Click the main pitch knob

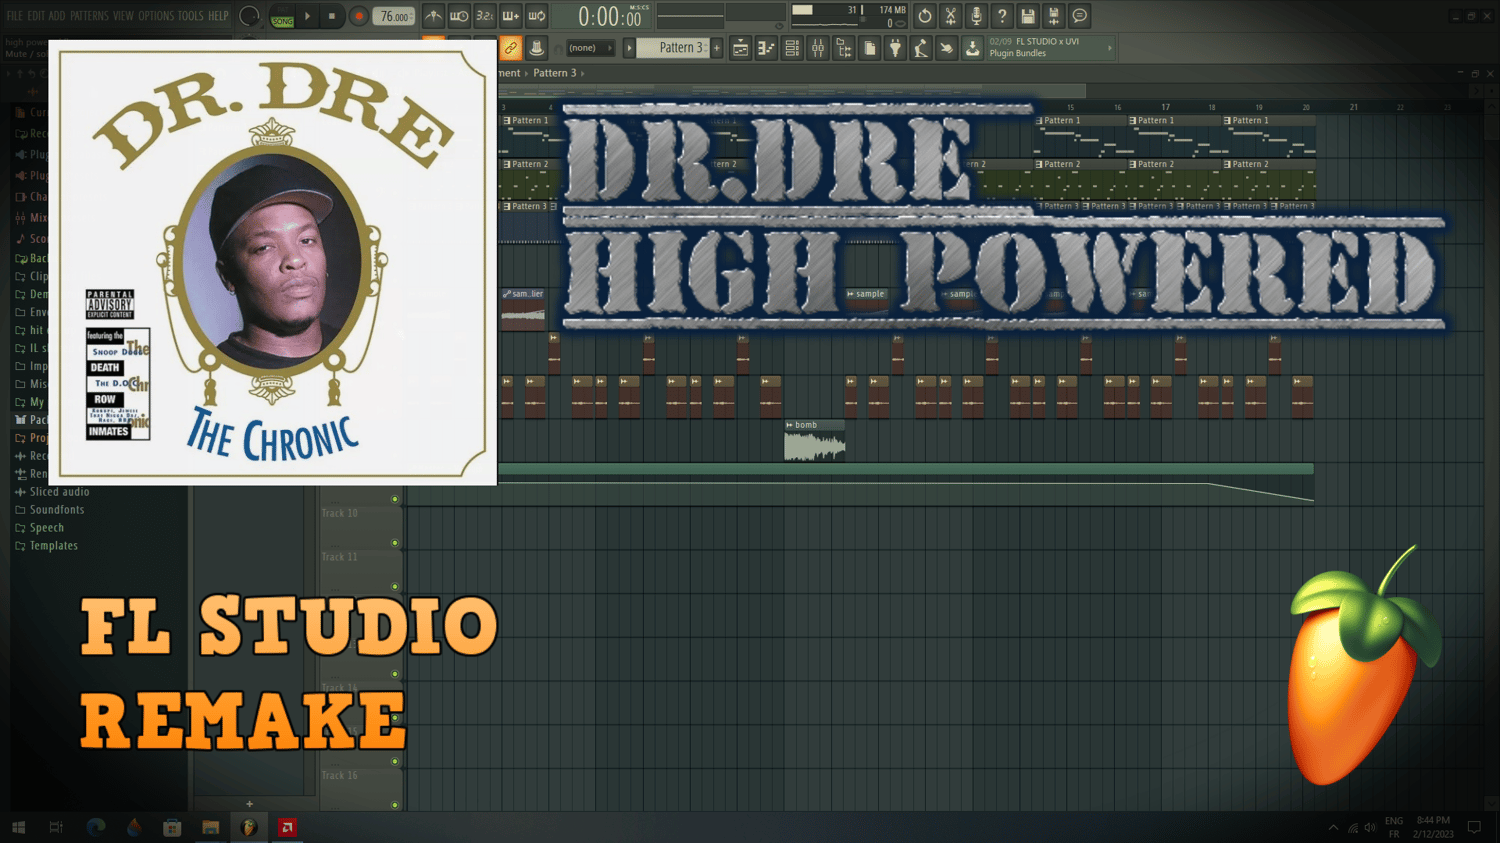[x=249, y=16]
